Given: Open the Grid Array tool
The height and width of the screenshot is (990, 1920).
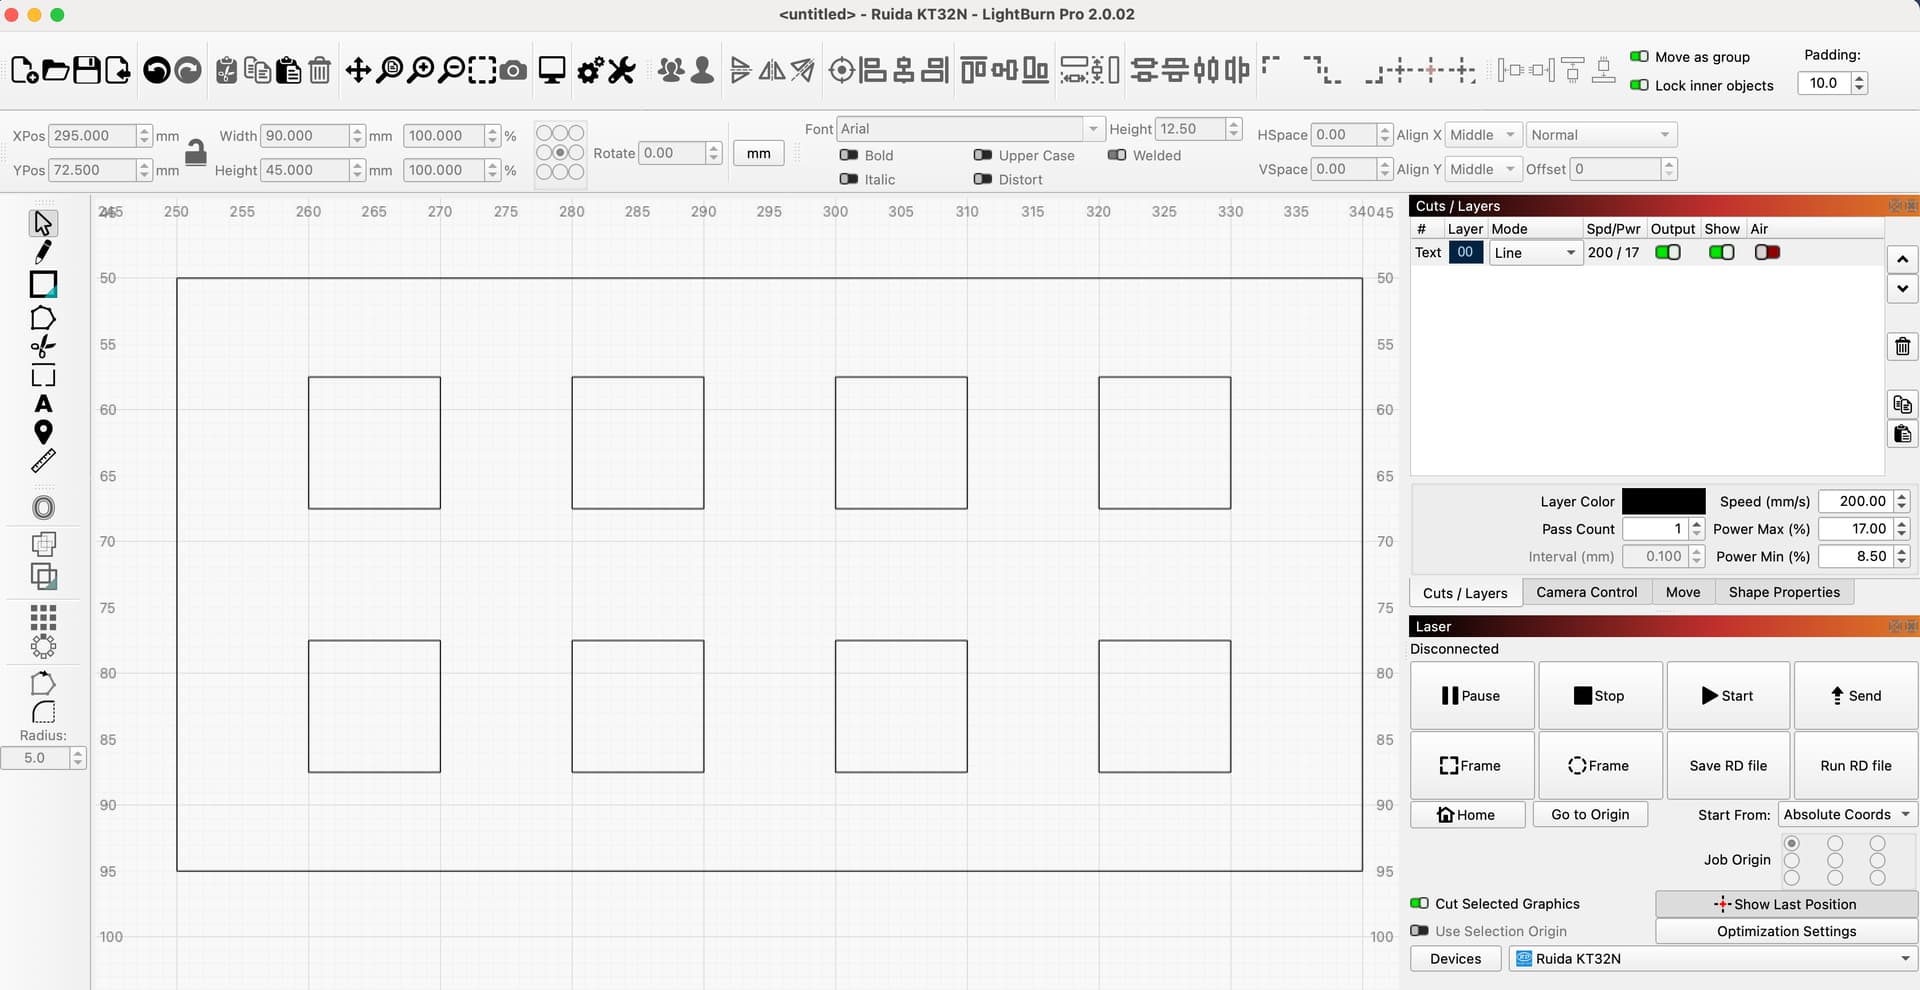Looking at the screenshot, I should [x=43, y=616].
